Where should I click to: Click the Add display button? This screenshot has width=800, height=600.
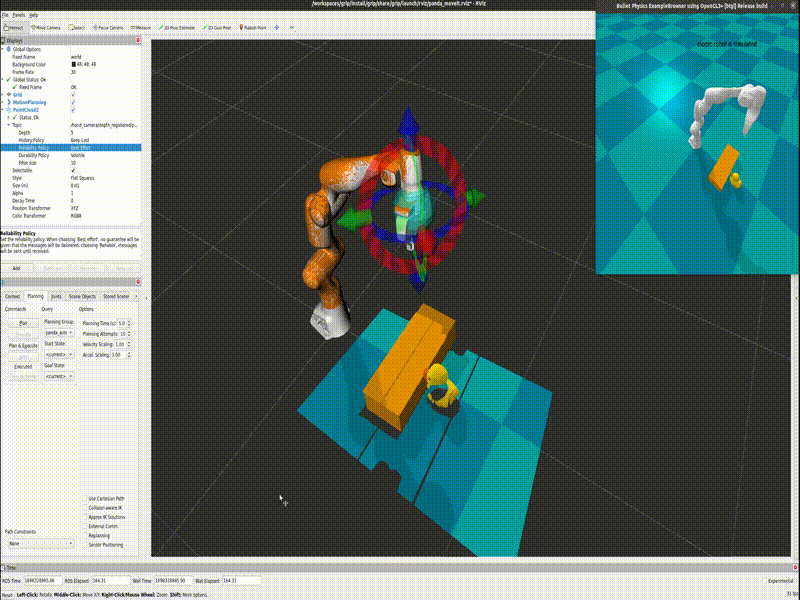[15, 268]
